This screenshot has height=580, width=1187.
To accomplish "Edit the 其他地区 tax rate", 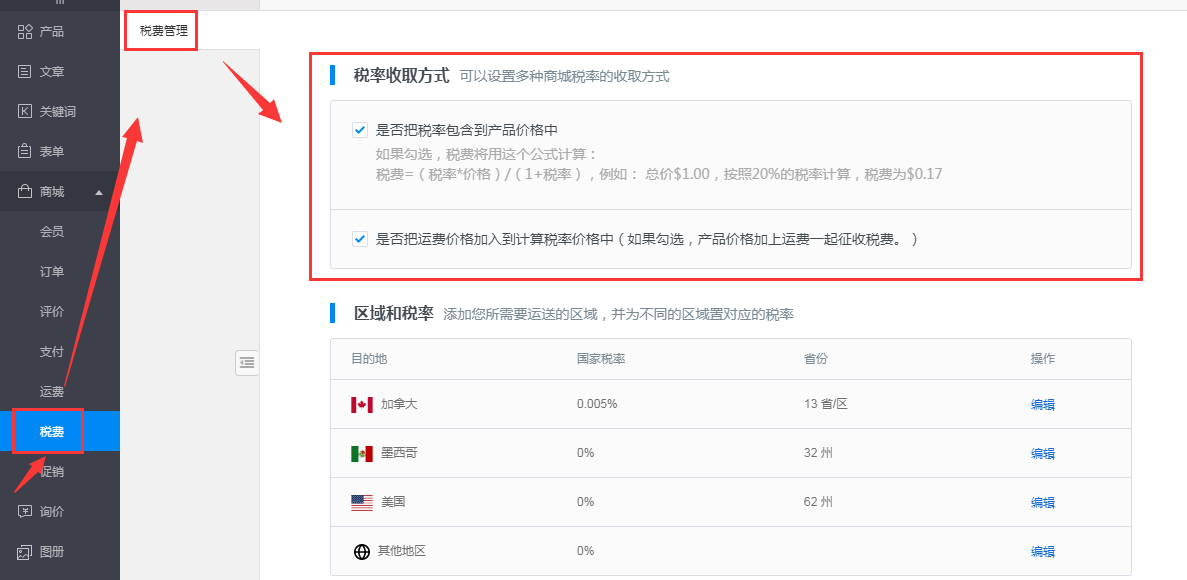I will point(1042,552).
